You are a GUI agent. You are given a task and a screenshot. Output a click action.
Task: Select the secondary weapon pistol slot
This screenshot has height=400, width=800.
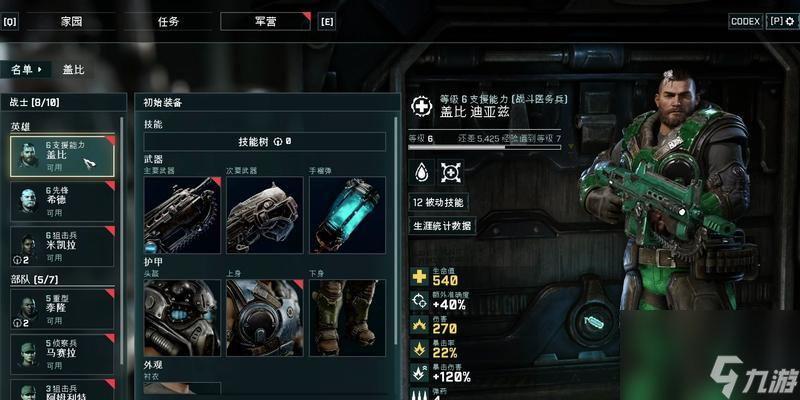coord(265,215)
